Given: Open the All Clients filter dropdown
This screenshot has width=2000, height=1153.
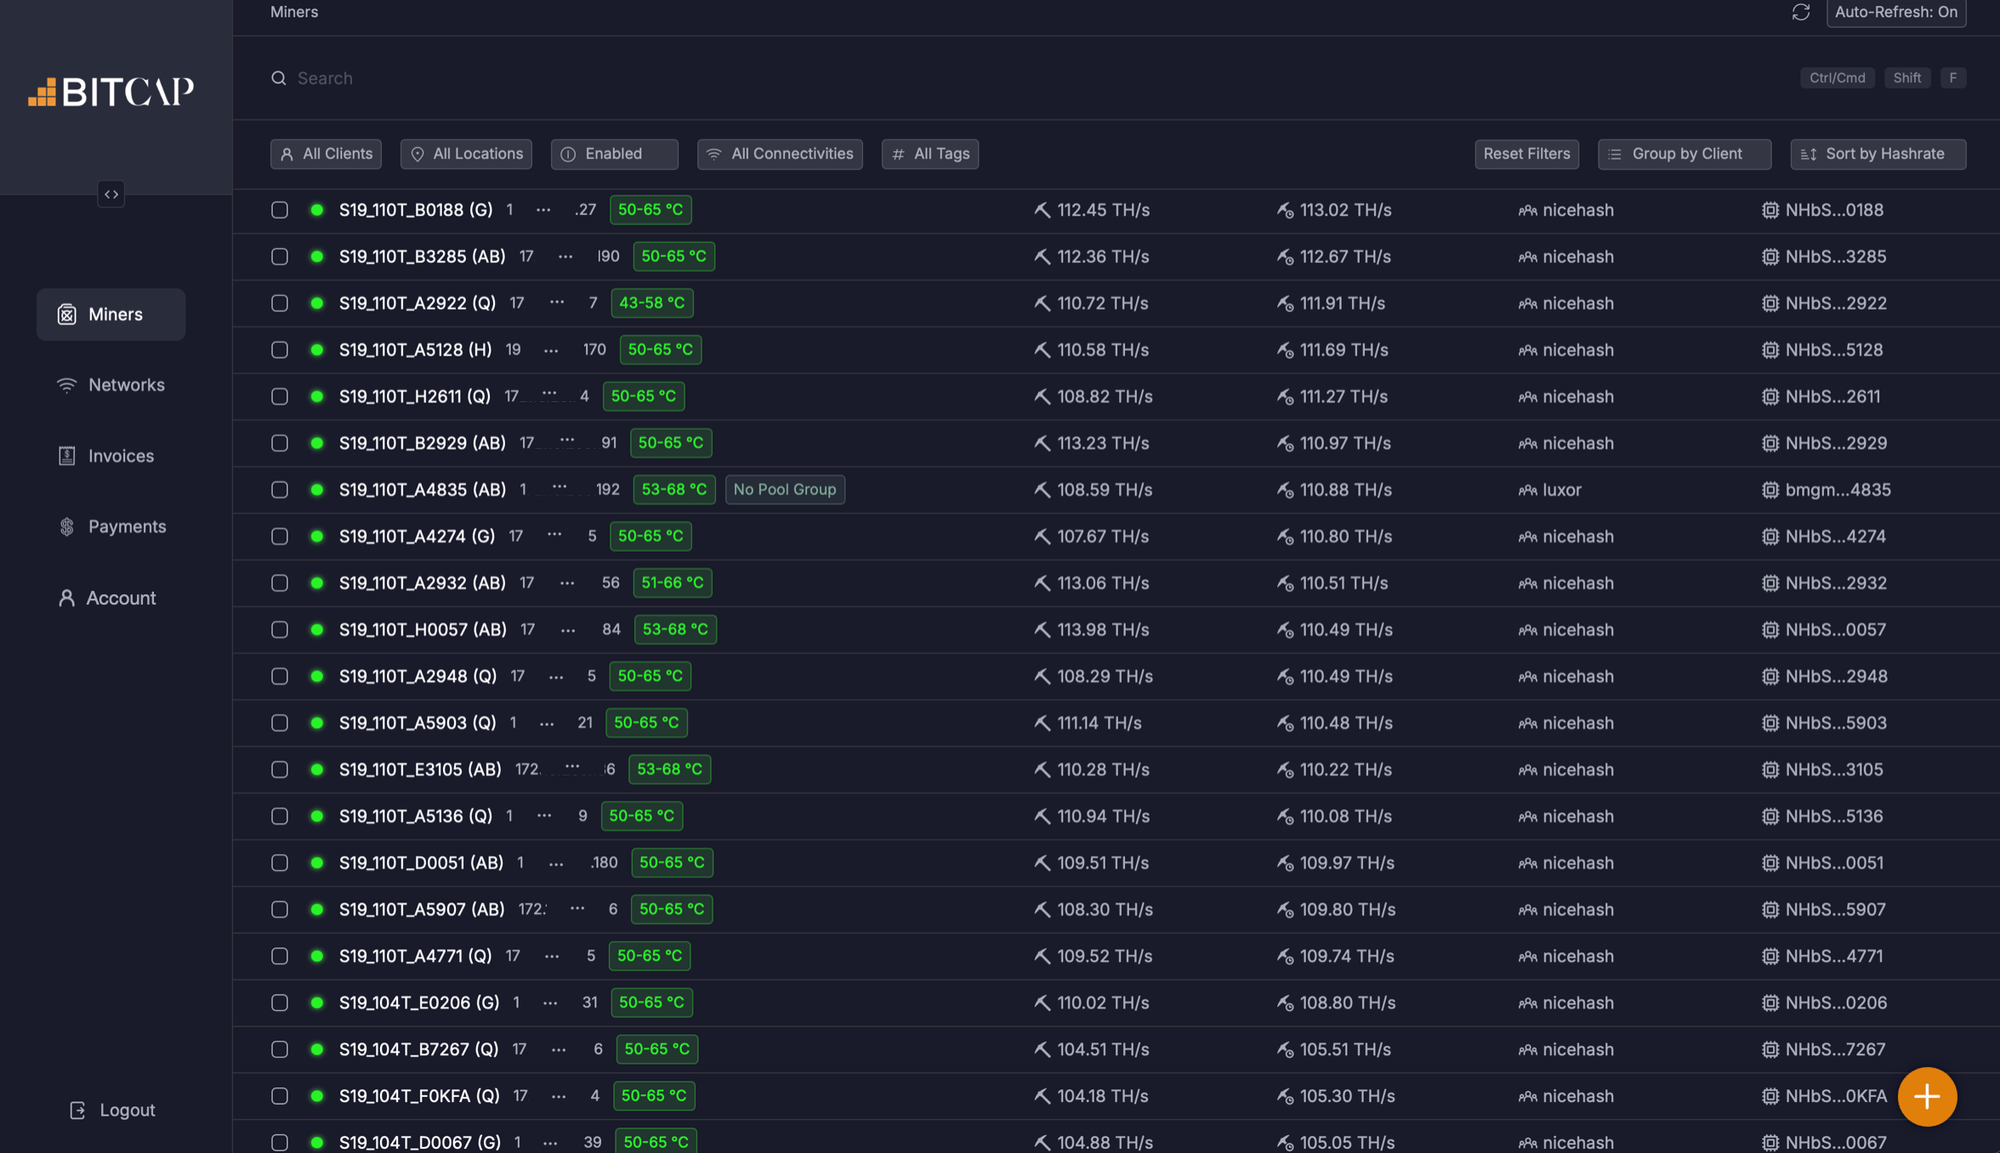Looking at the screenshot, I should [x=325, y=154].
